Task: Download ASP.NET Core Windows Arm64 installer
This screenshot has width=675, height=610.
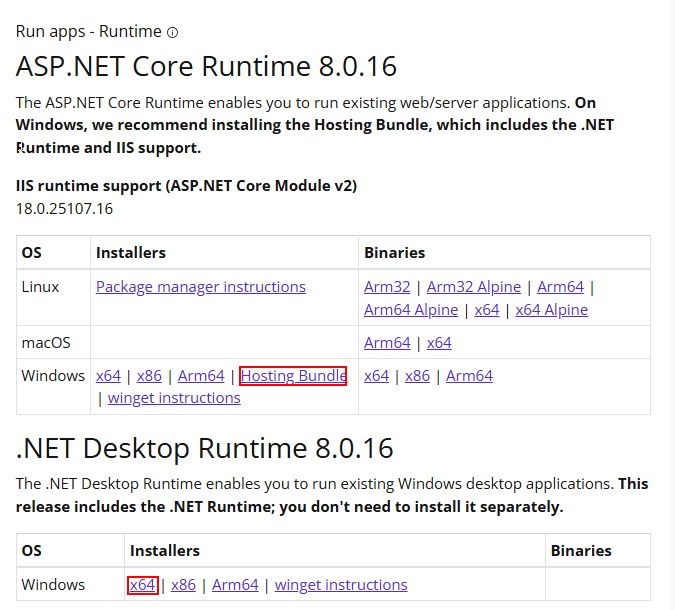Action: tap(201, 376)
